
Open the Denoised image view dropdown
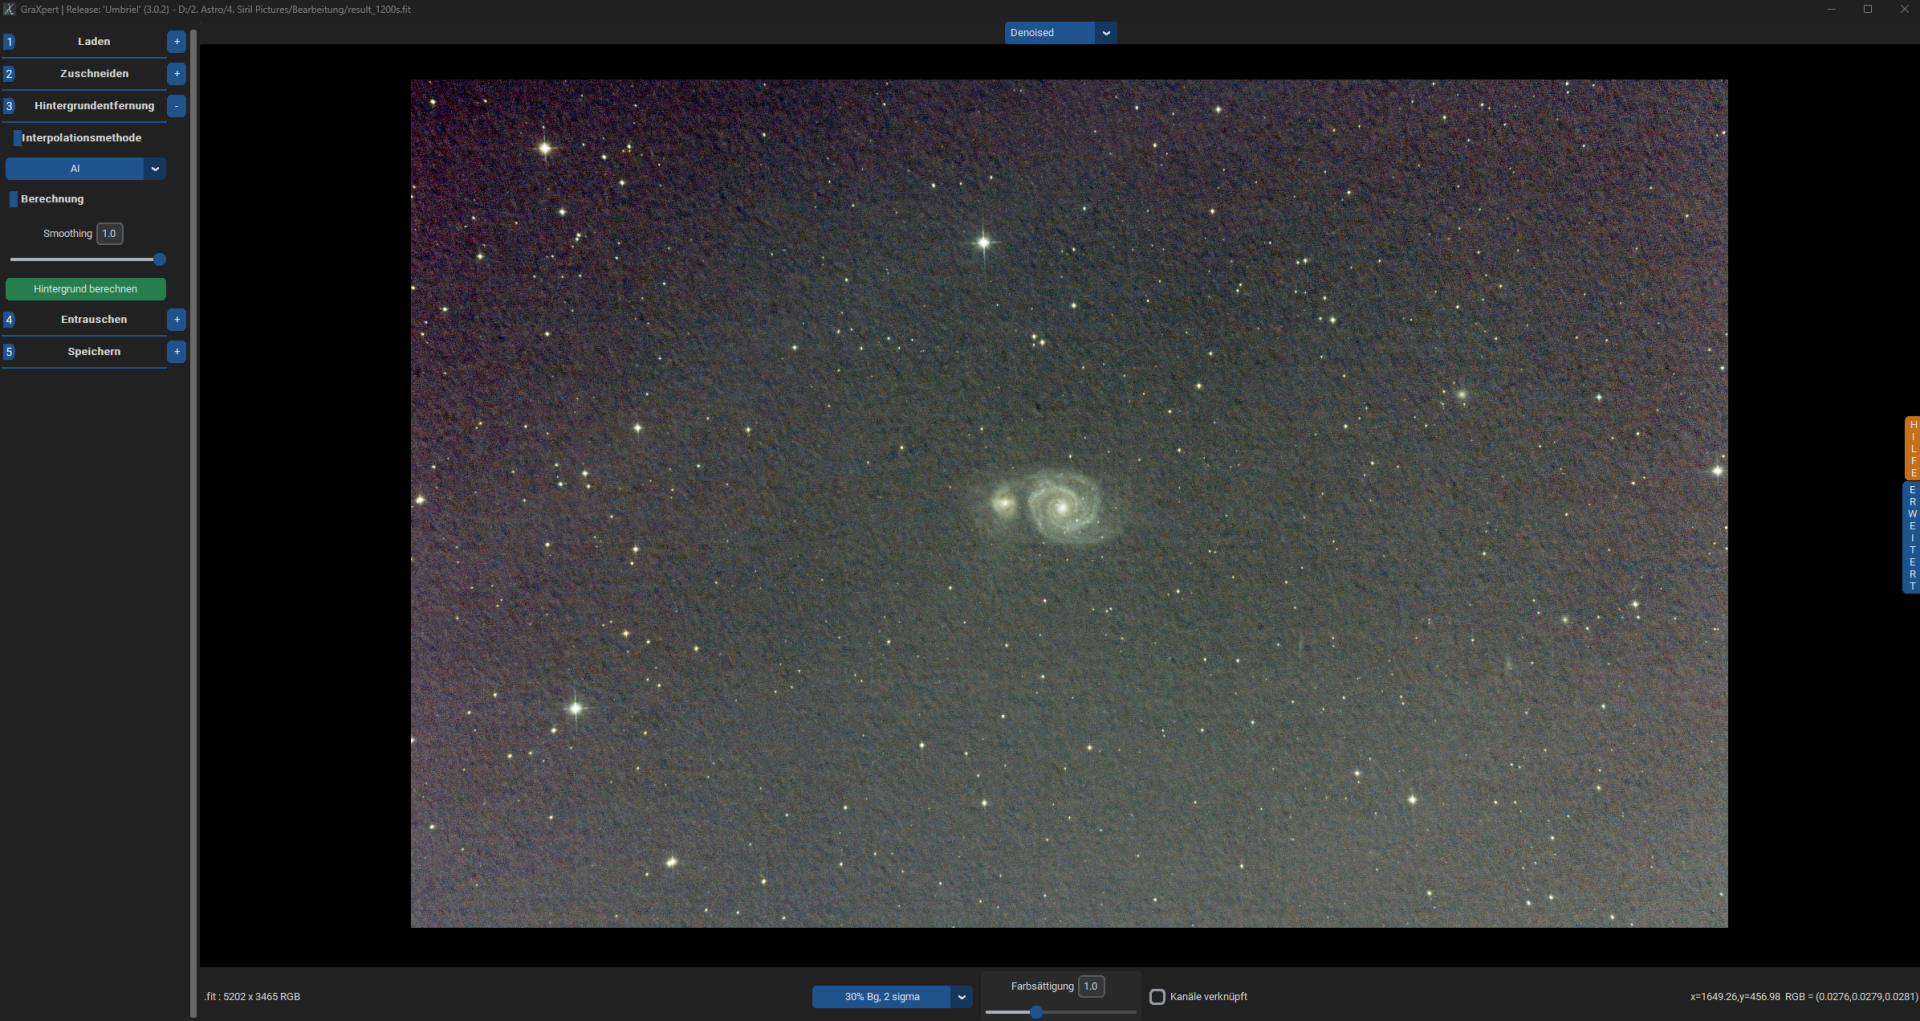click(x=1060, y=33)
